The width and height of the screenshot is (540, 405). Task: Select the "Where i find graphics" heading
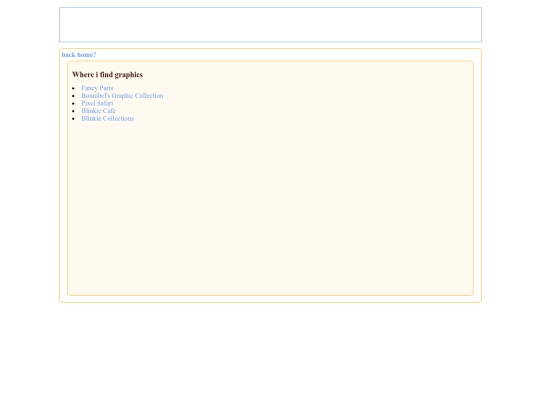[x=107, y=75]
